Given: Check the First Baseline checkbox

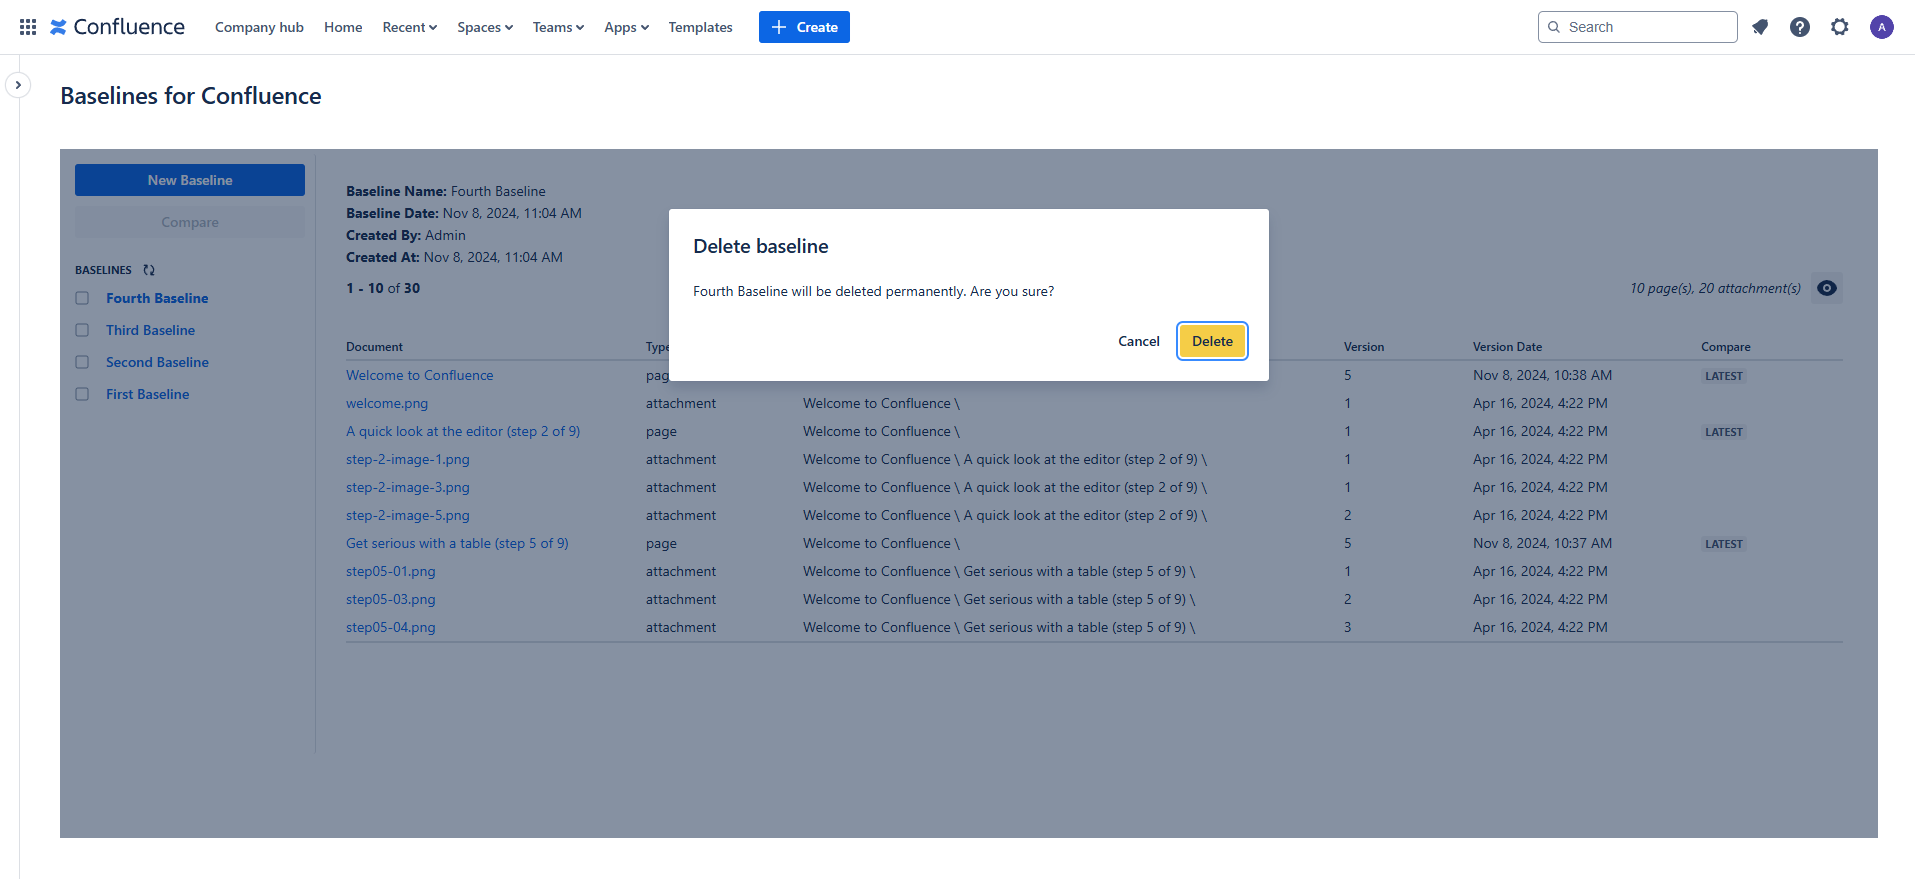Looking at the screenshot, I should click(82, 394).
